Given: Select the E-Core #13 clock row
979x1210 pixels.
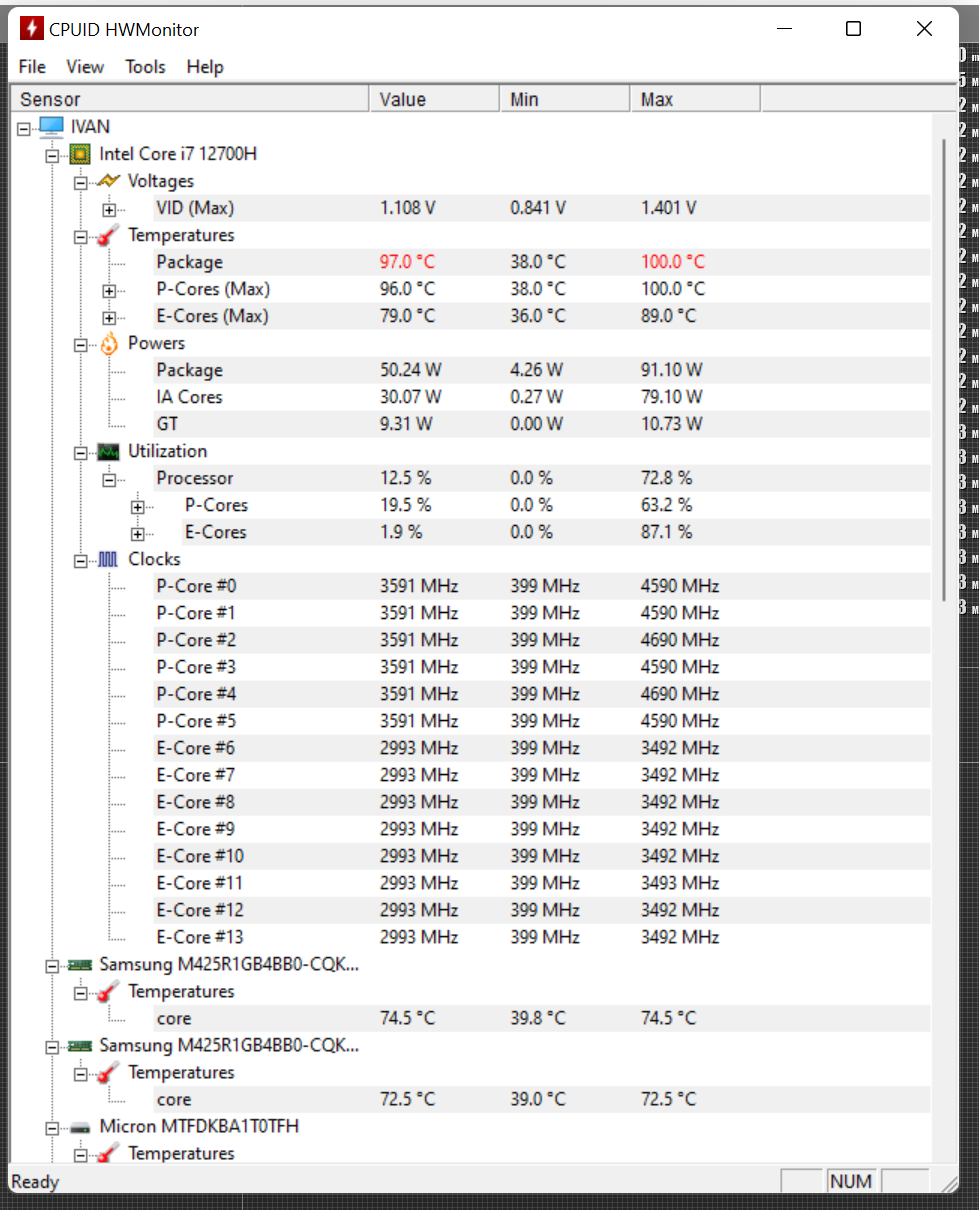Looking at the screenshot, I should click(541, 937).
